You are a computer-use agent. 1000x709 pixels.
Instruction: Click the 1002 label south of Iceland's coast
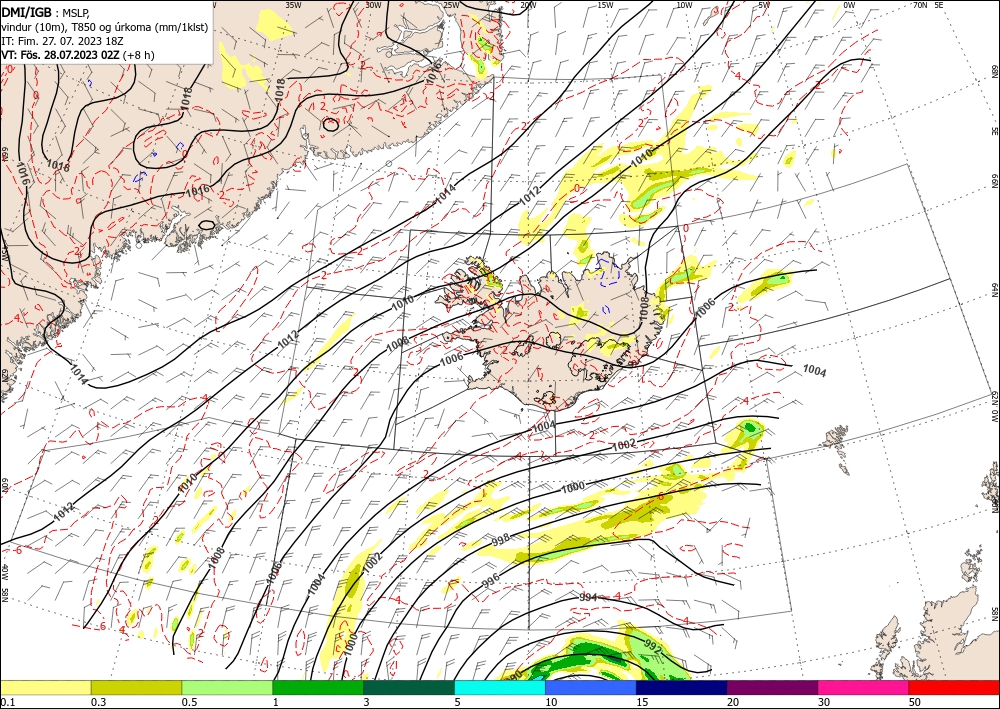[624, 444]
